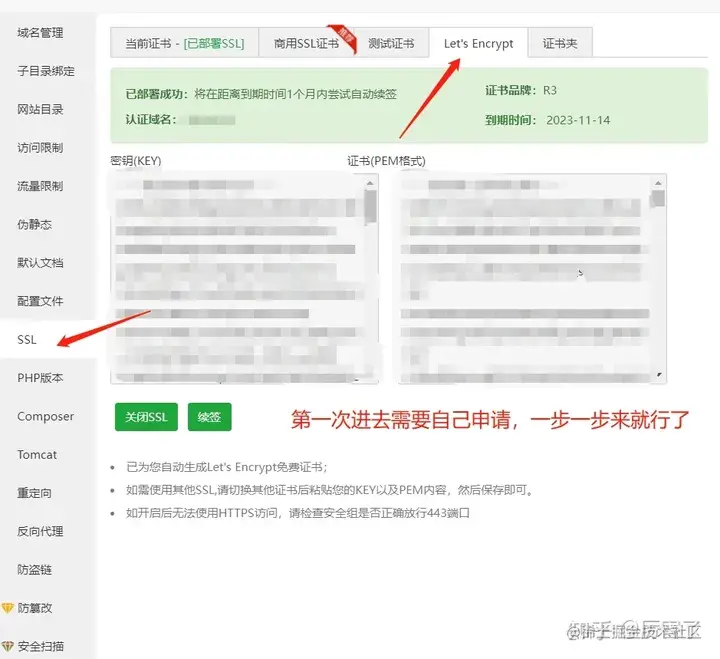Viewport: 720px width, 659px height.
Task: Click KEY textarea scrollbar thumb
Action: [x=371, y=207]
